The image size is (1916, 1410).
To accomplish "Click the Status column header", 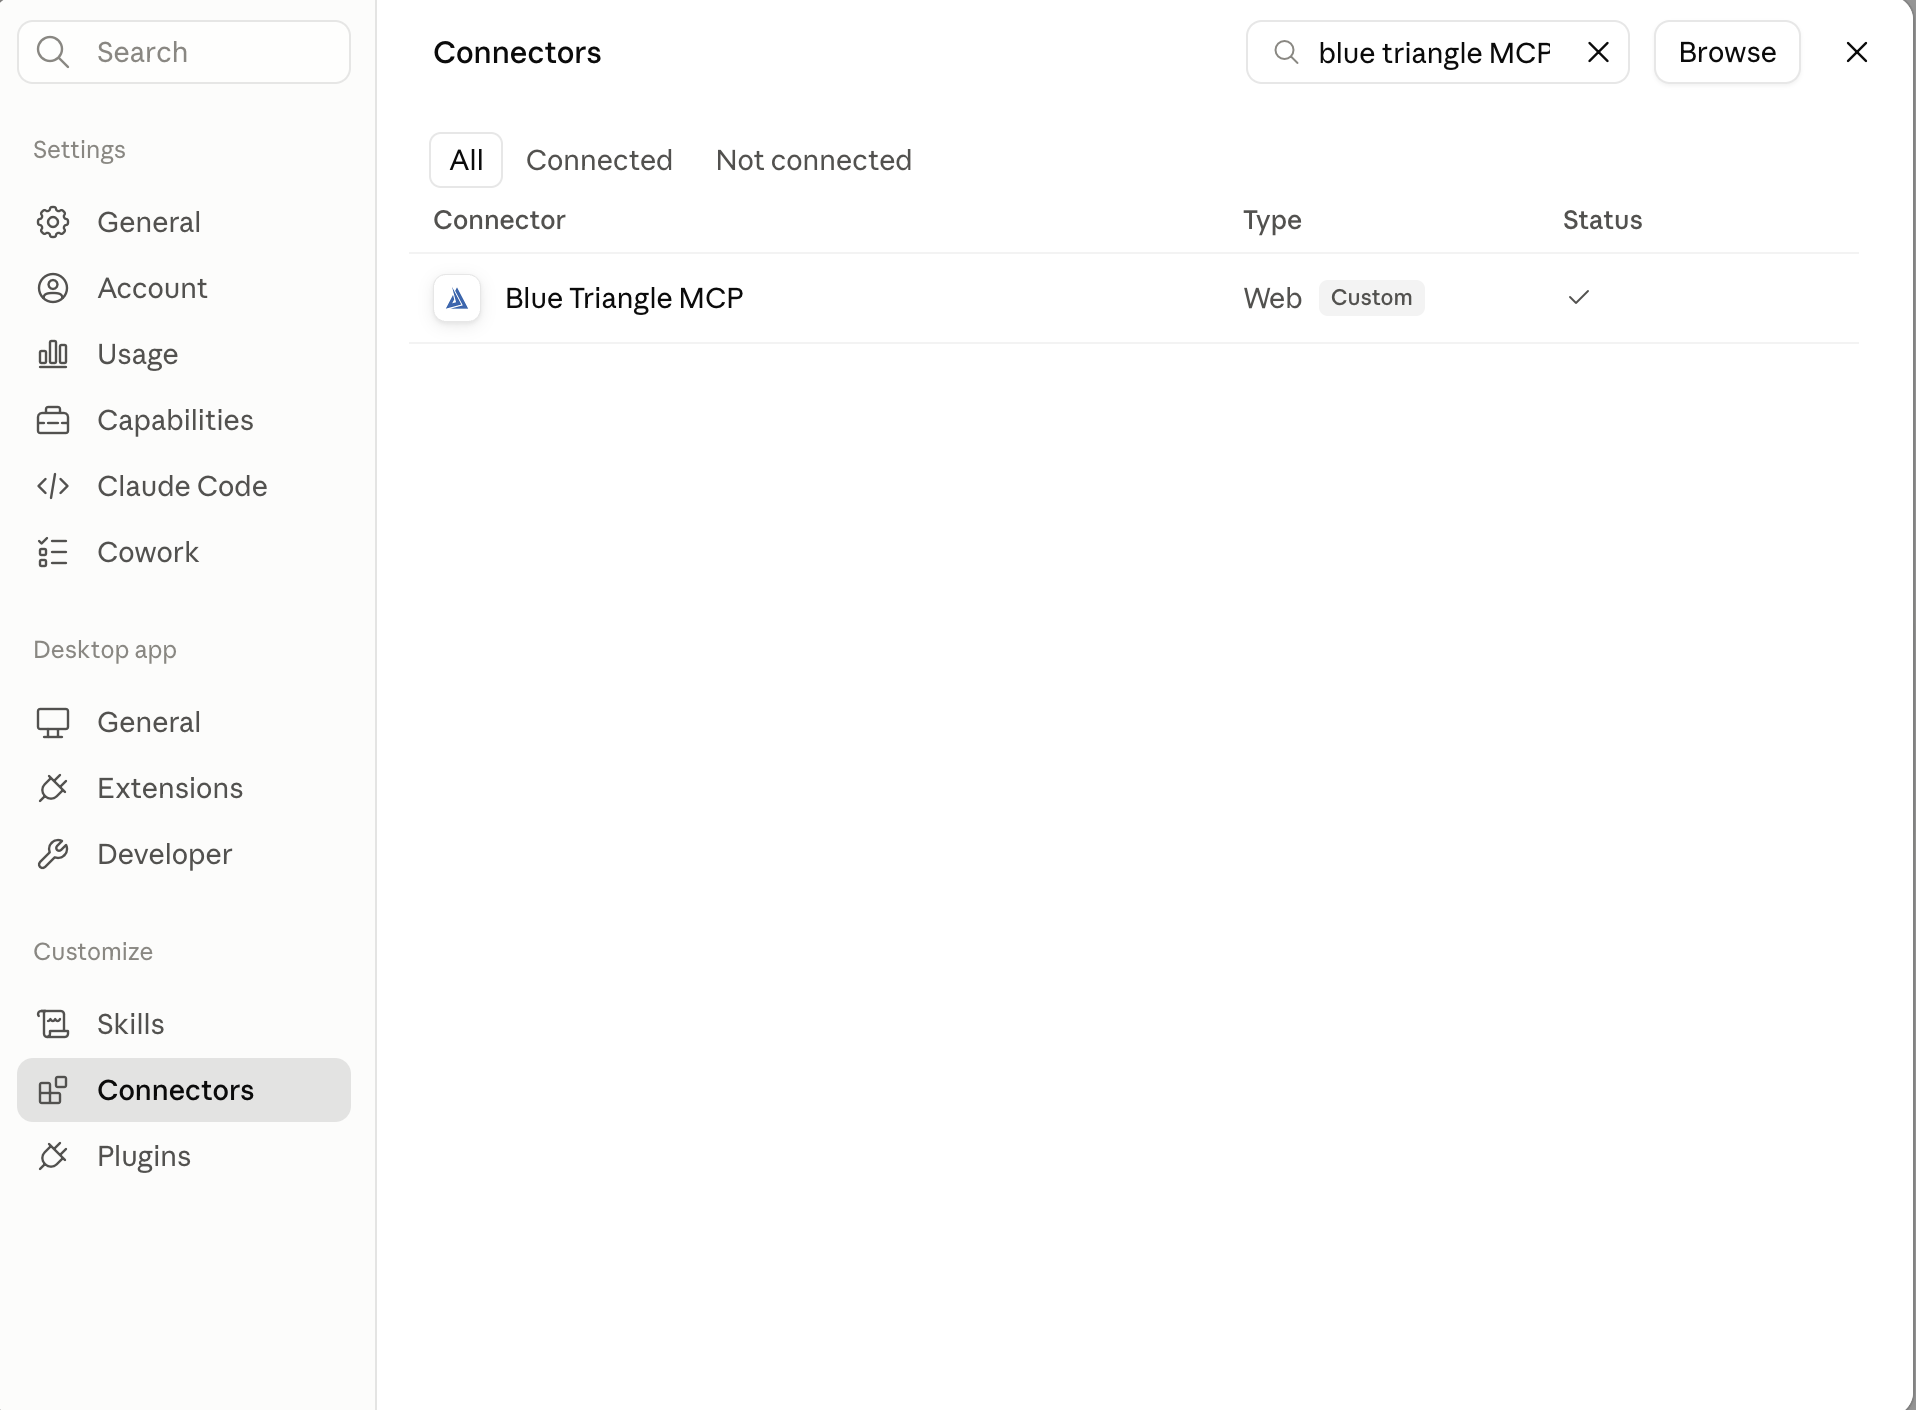I will point(1602,220).
